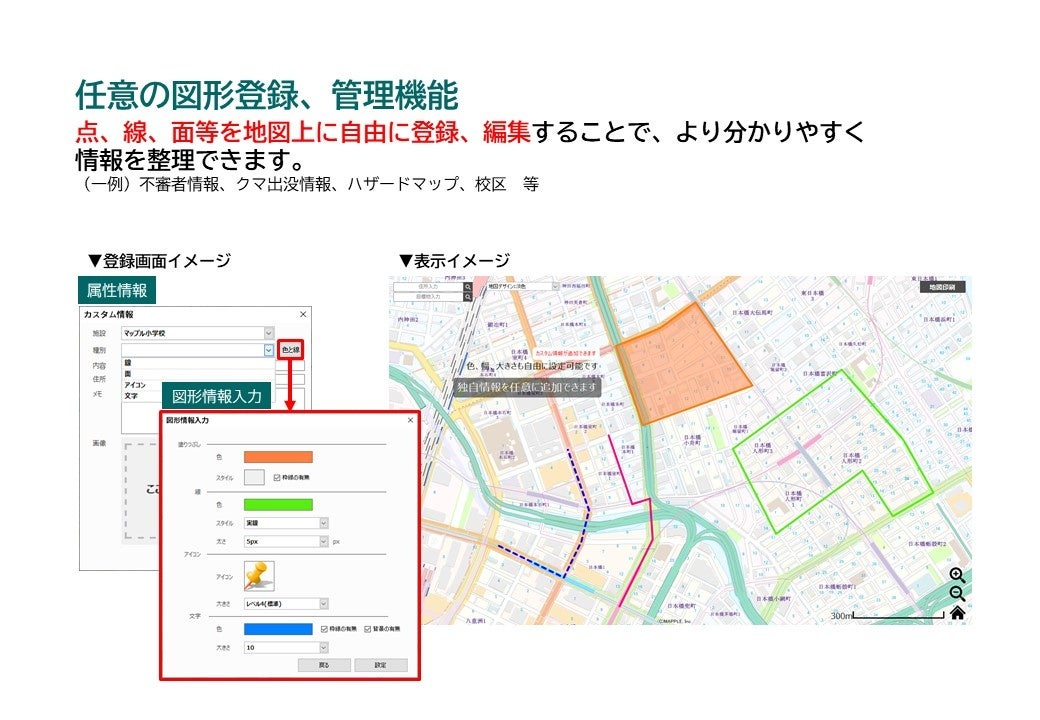Zoom out using the minus magnifier icon
This screenshot has height=720, width=1040.
[x=956, y=592]
